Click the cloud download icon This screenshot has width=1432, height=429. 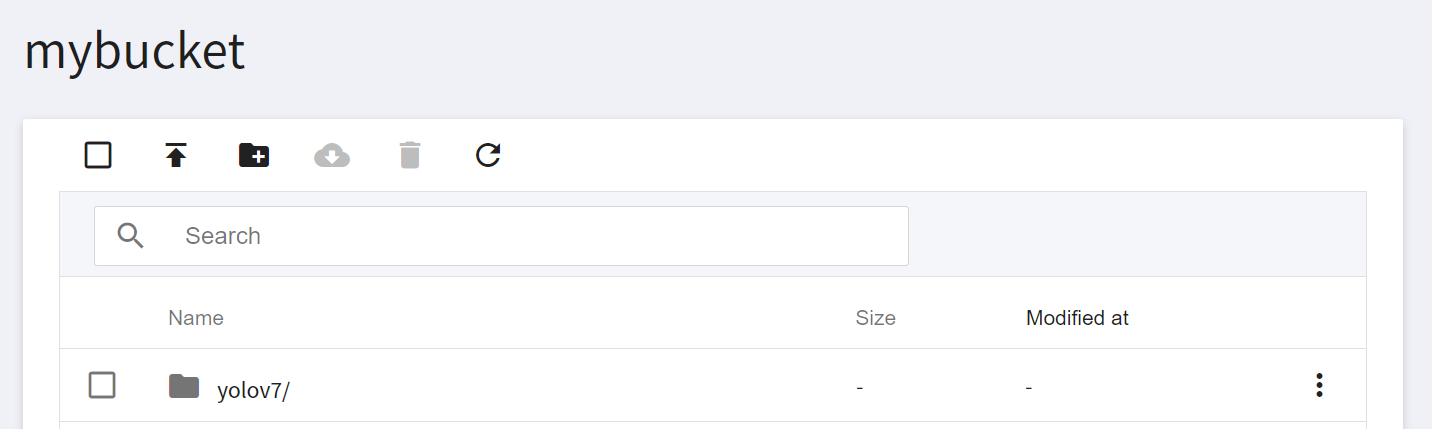[332, 155]
